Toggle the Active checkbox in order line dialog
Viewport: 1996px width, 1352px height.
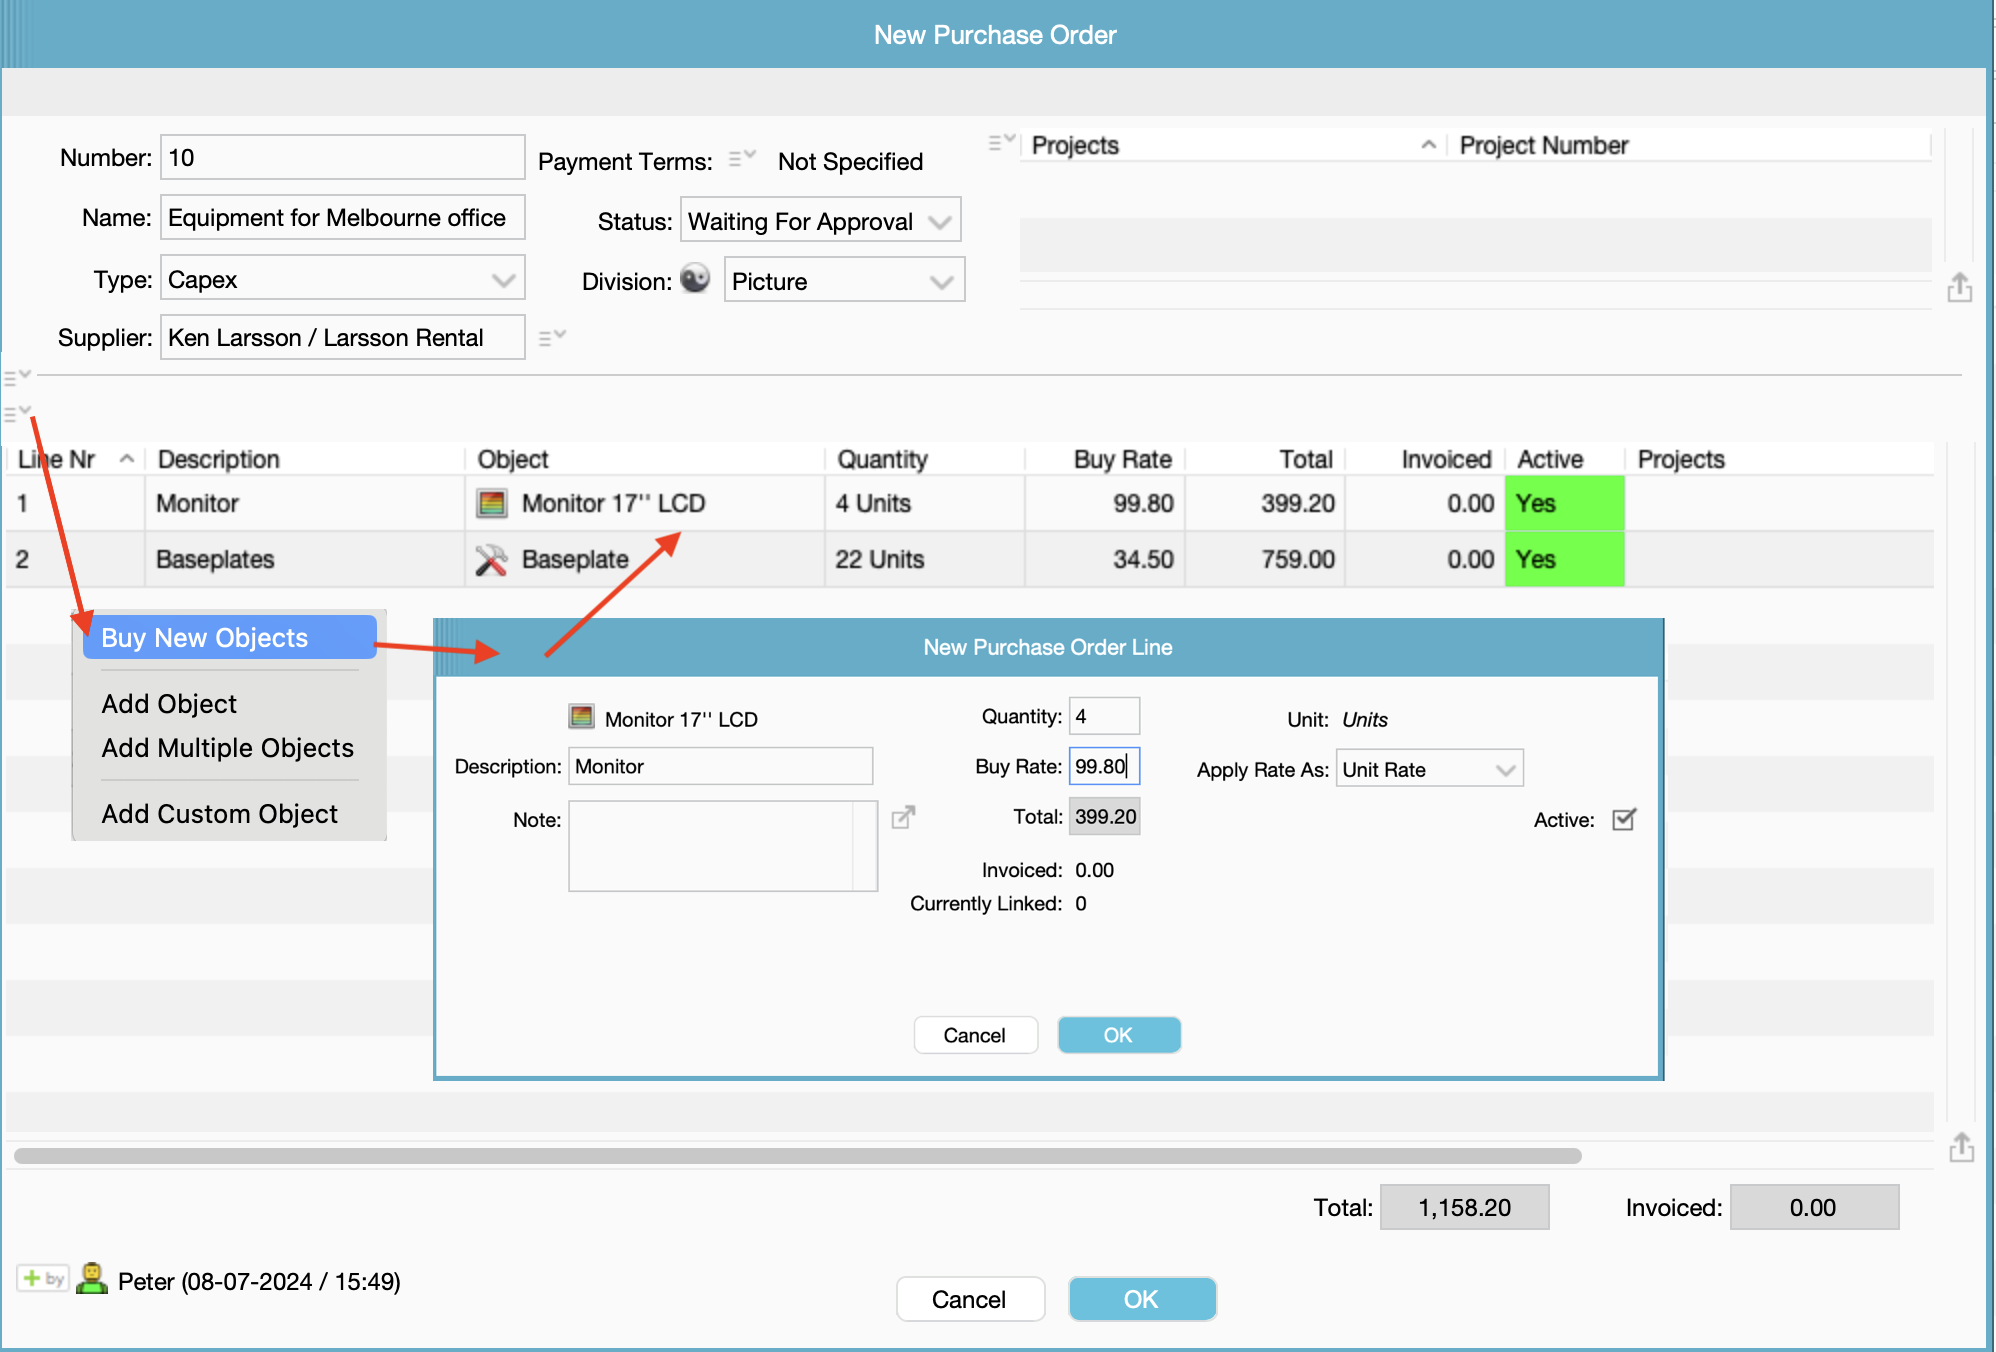tap(1624, 820)
